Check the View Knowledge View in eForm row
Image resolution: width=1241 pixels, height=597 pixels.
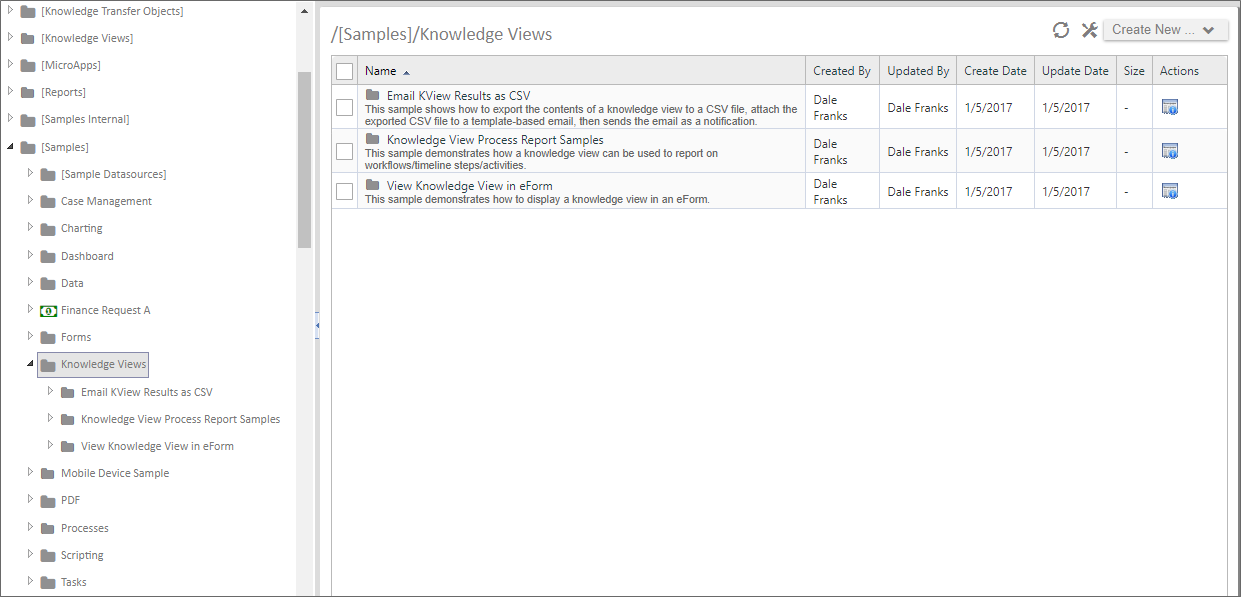[x=344, y=191]
